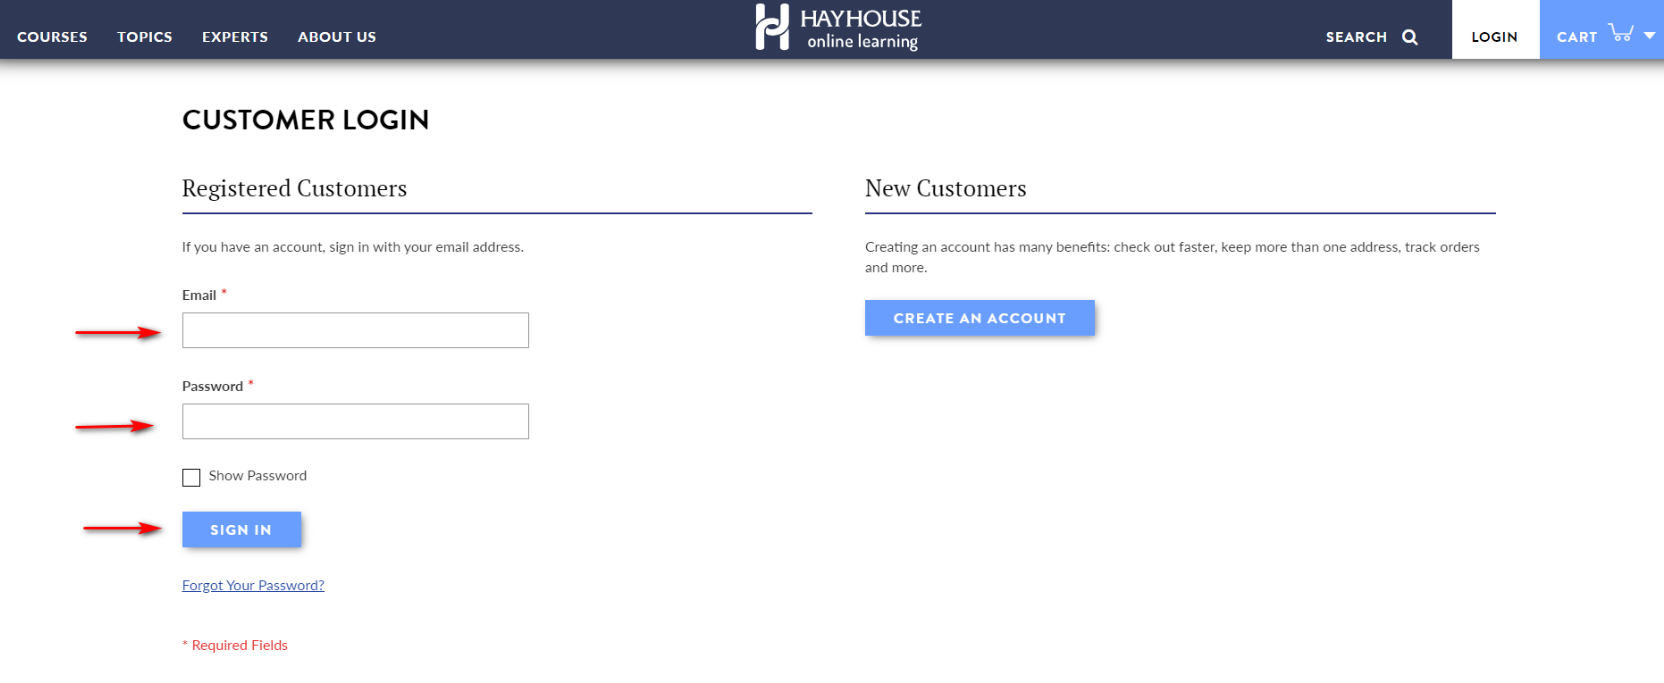1664x683 pixels.
Task: Focus the Email input field
Action: pos(355,330)
